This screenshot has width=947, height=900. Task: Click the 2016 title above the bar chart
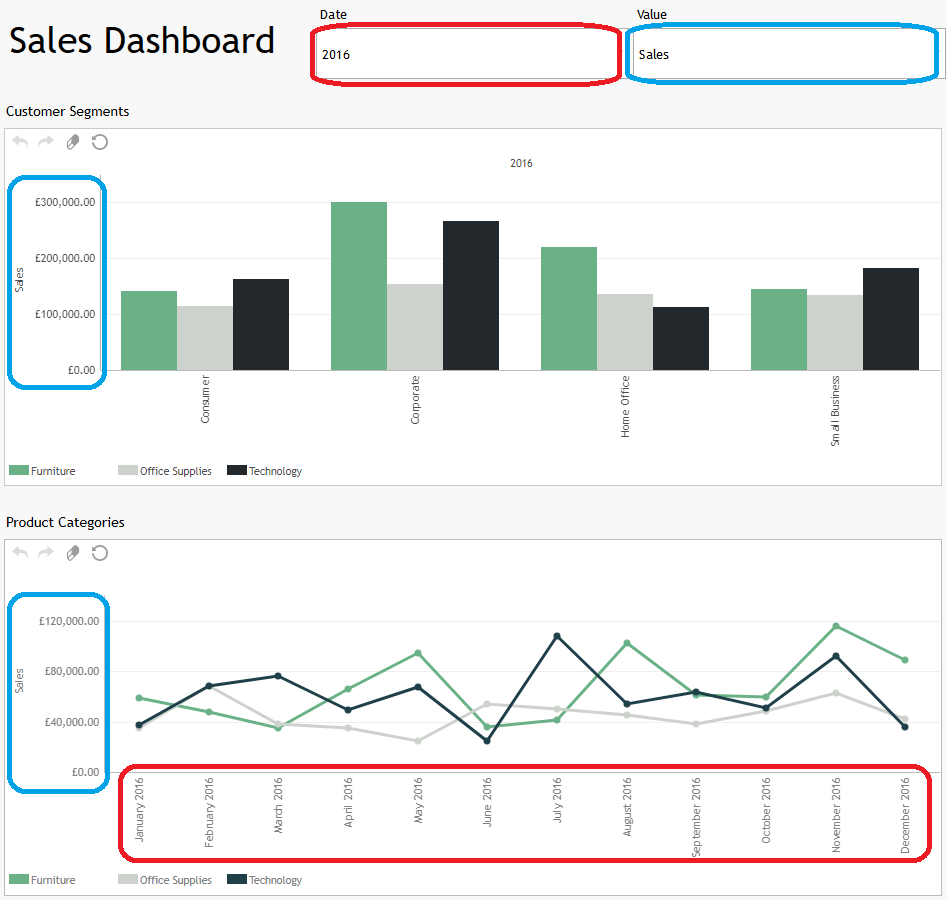tap(521, 163)
